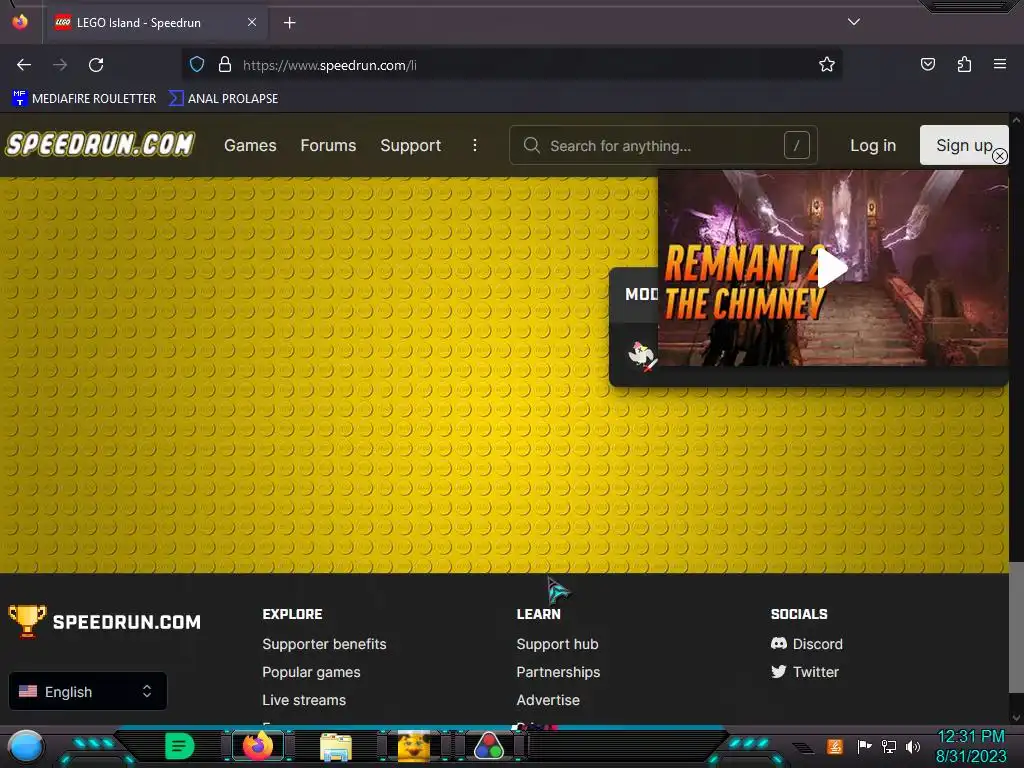Open File Explorer from the taskbar

click(336, 747)
